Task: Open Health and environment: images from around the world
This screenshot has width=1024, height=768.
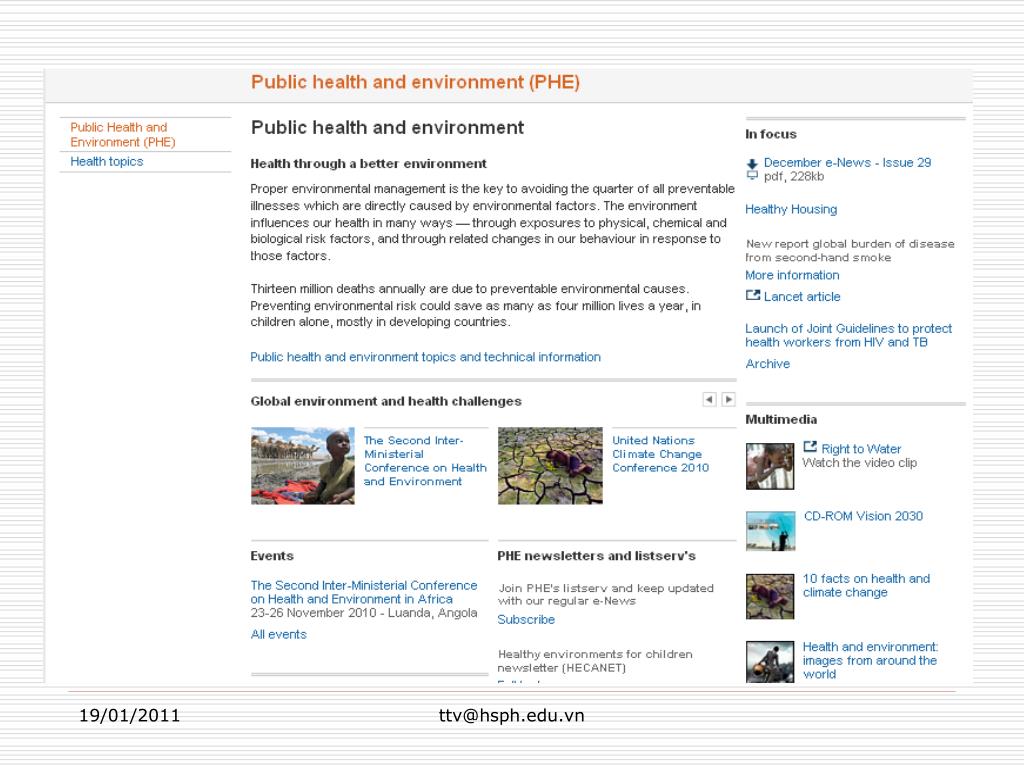Action: 870,660
